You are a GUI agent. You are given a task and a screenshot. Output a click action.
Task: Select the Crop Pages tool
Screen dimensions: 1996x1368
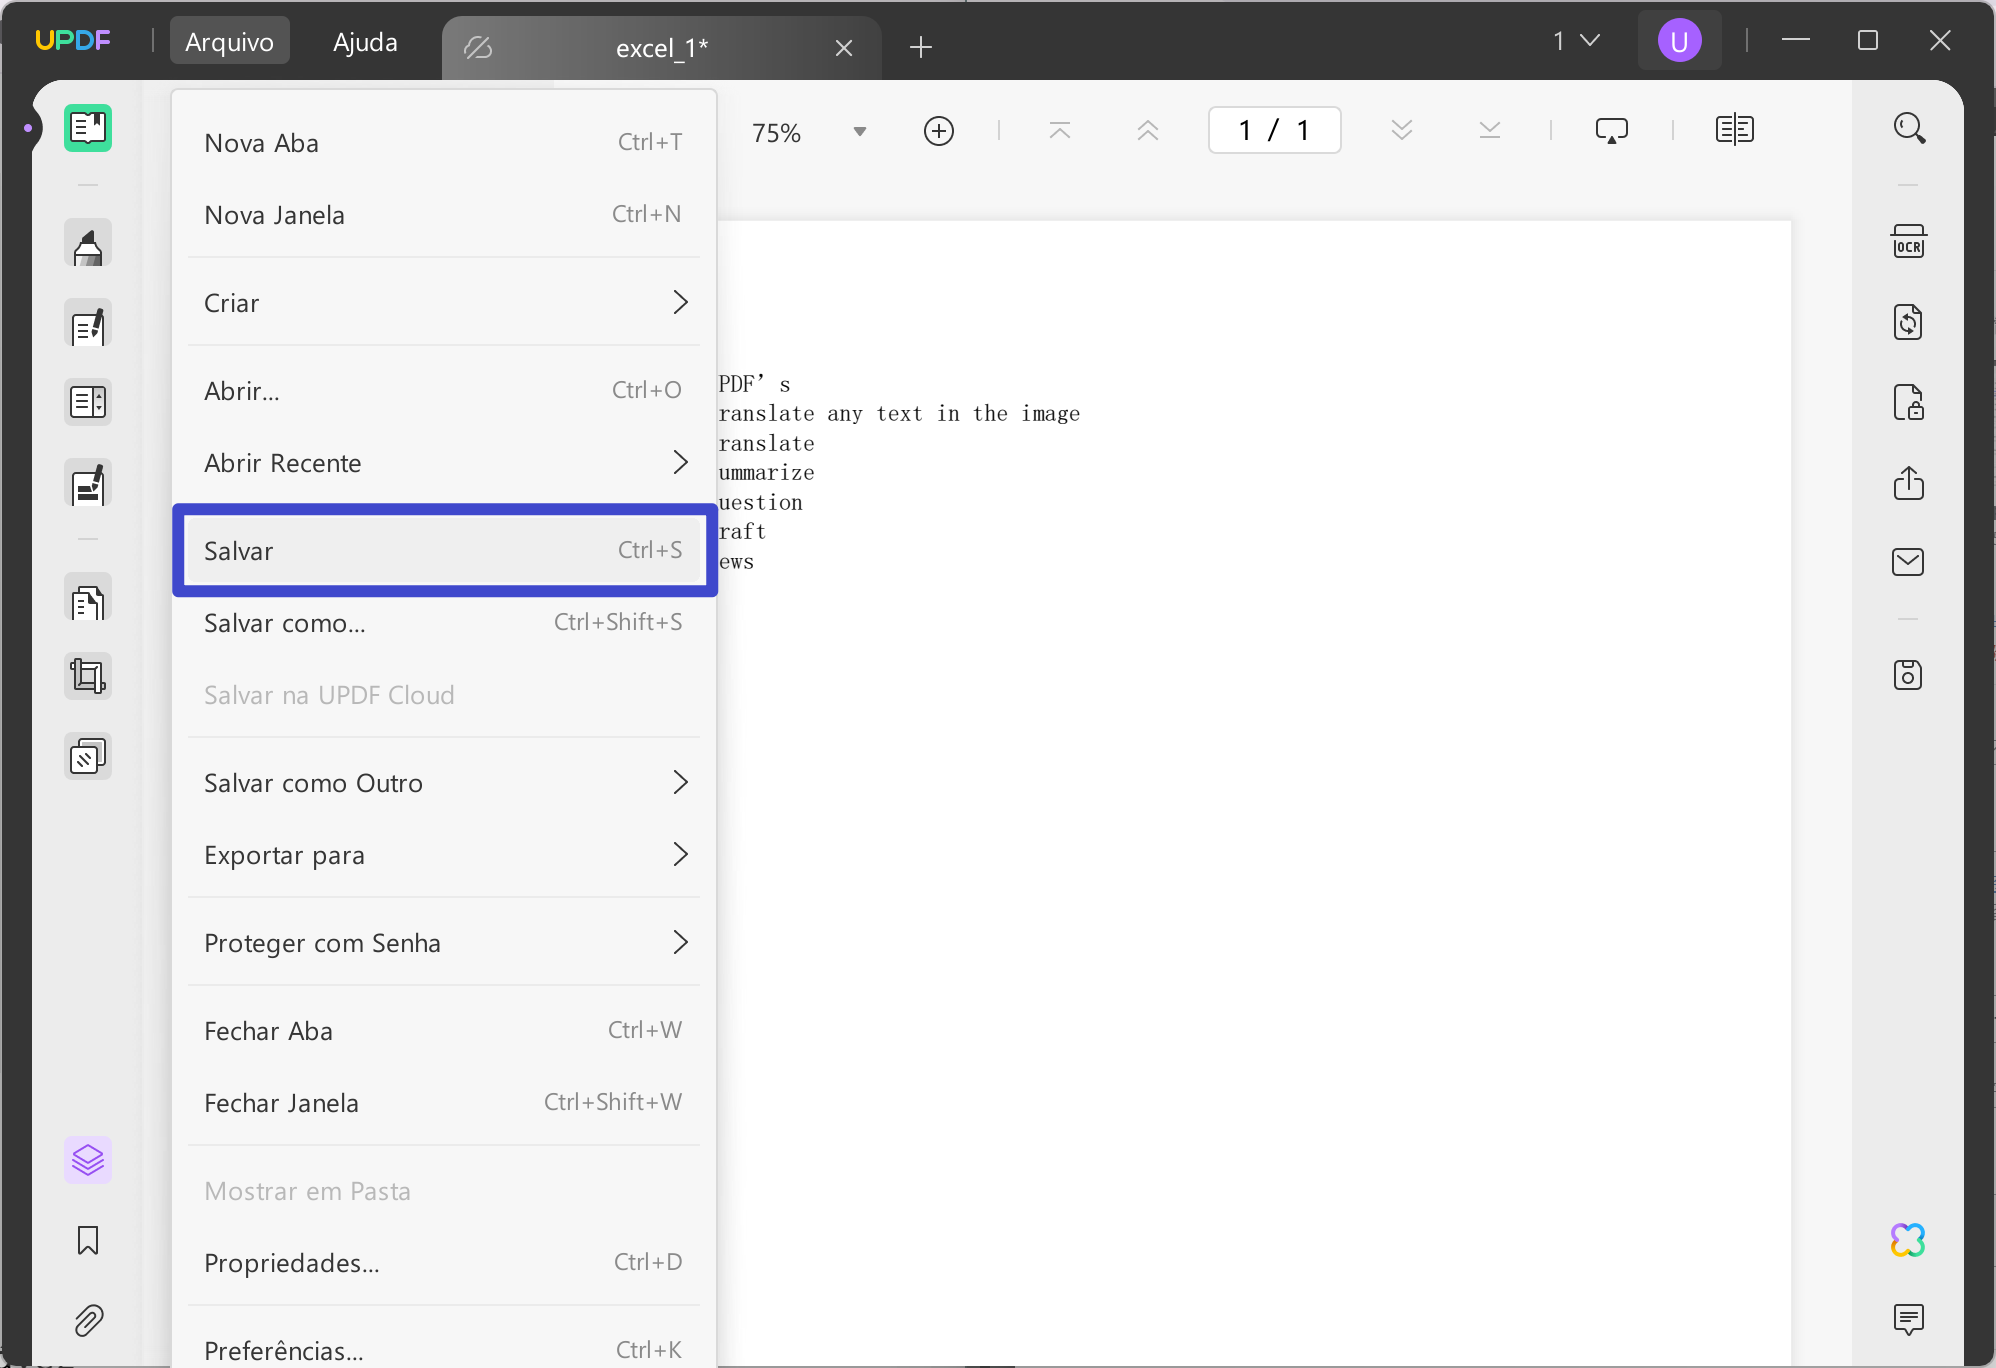(x=88, y=677)
